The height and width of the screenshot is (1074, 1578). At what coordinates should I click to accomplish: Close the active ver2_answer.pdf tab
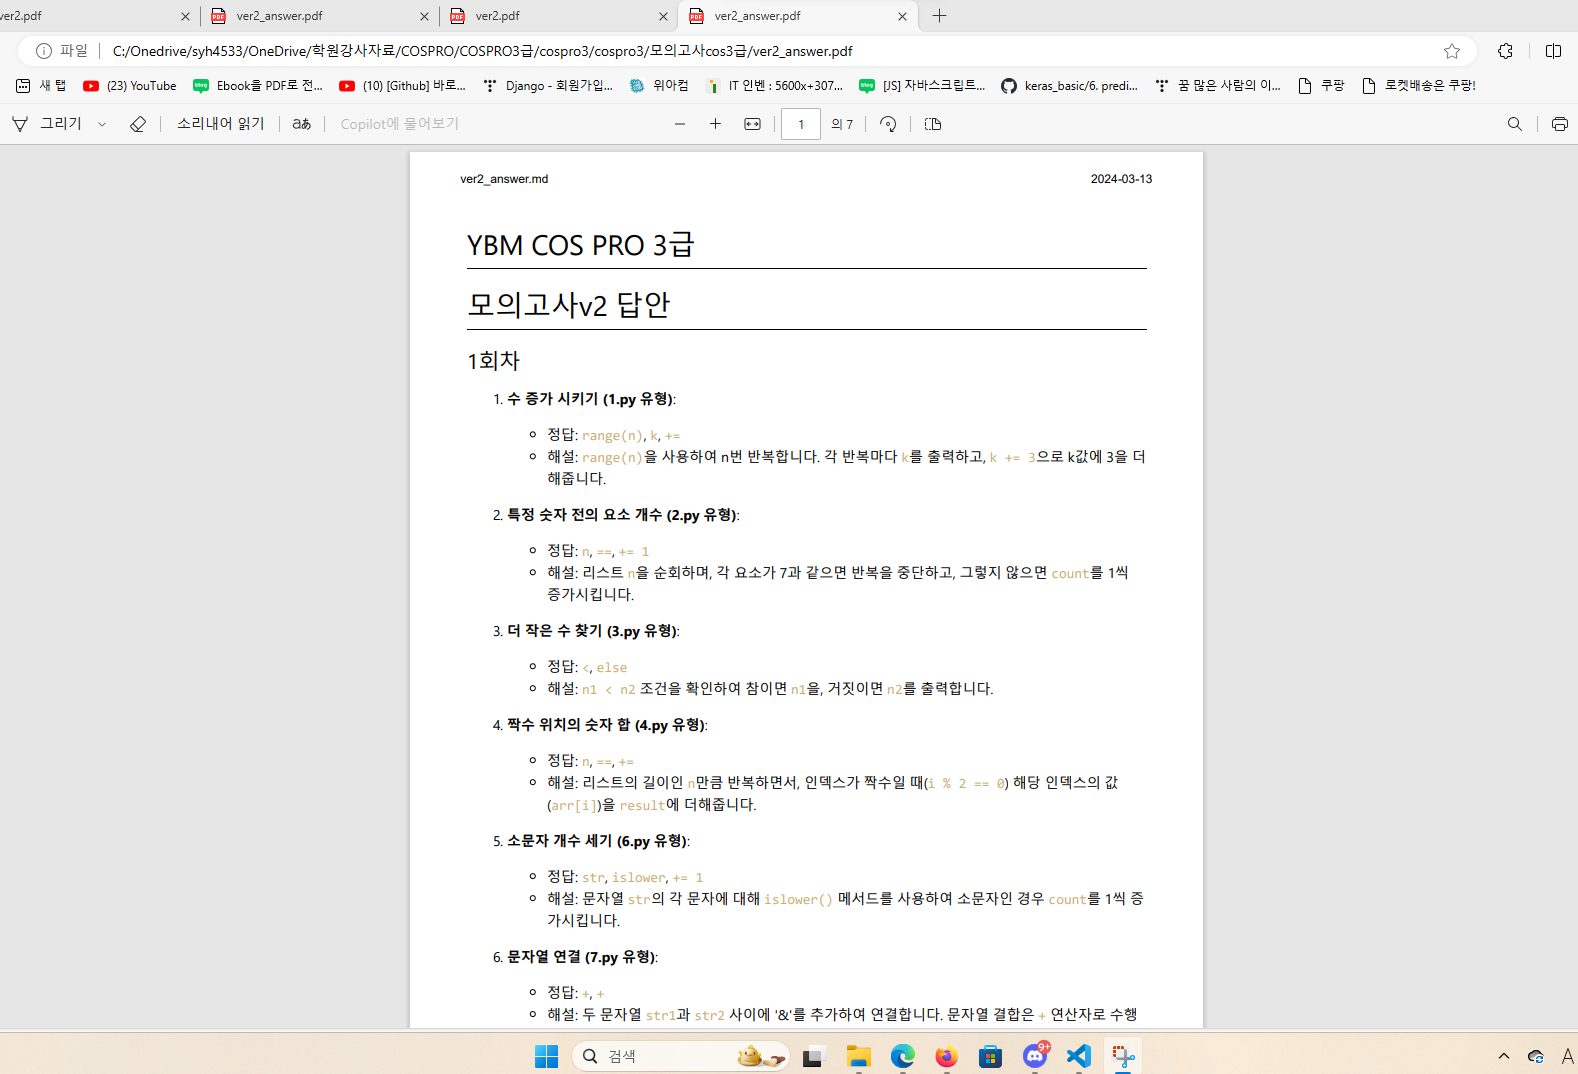[902, 16]
